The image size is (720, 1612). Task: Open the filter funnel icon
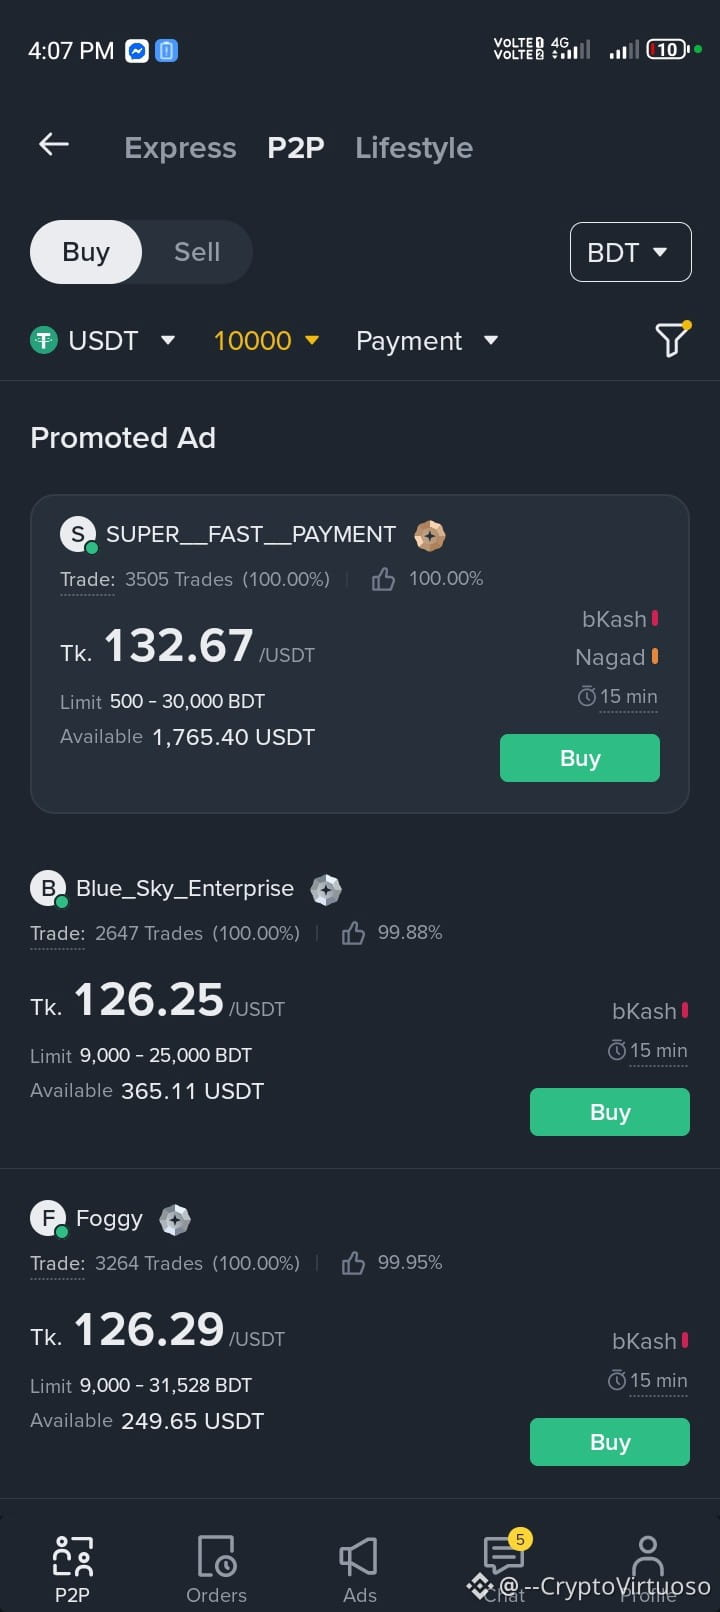(672, 340)
